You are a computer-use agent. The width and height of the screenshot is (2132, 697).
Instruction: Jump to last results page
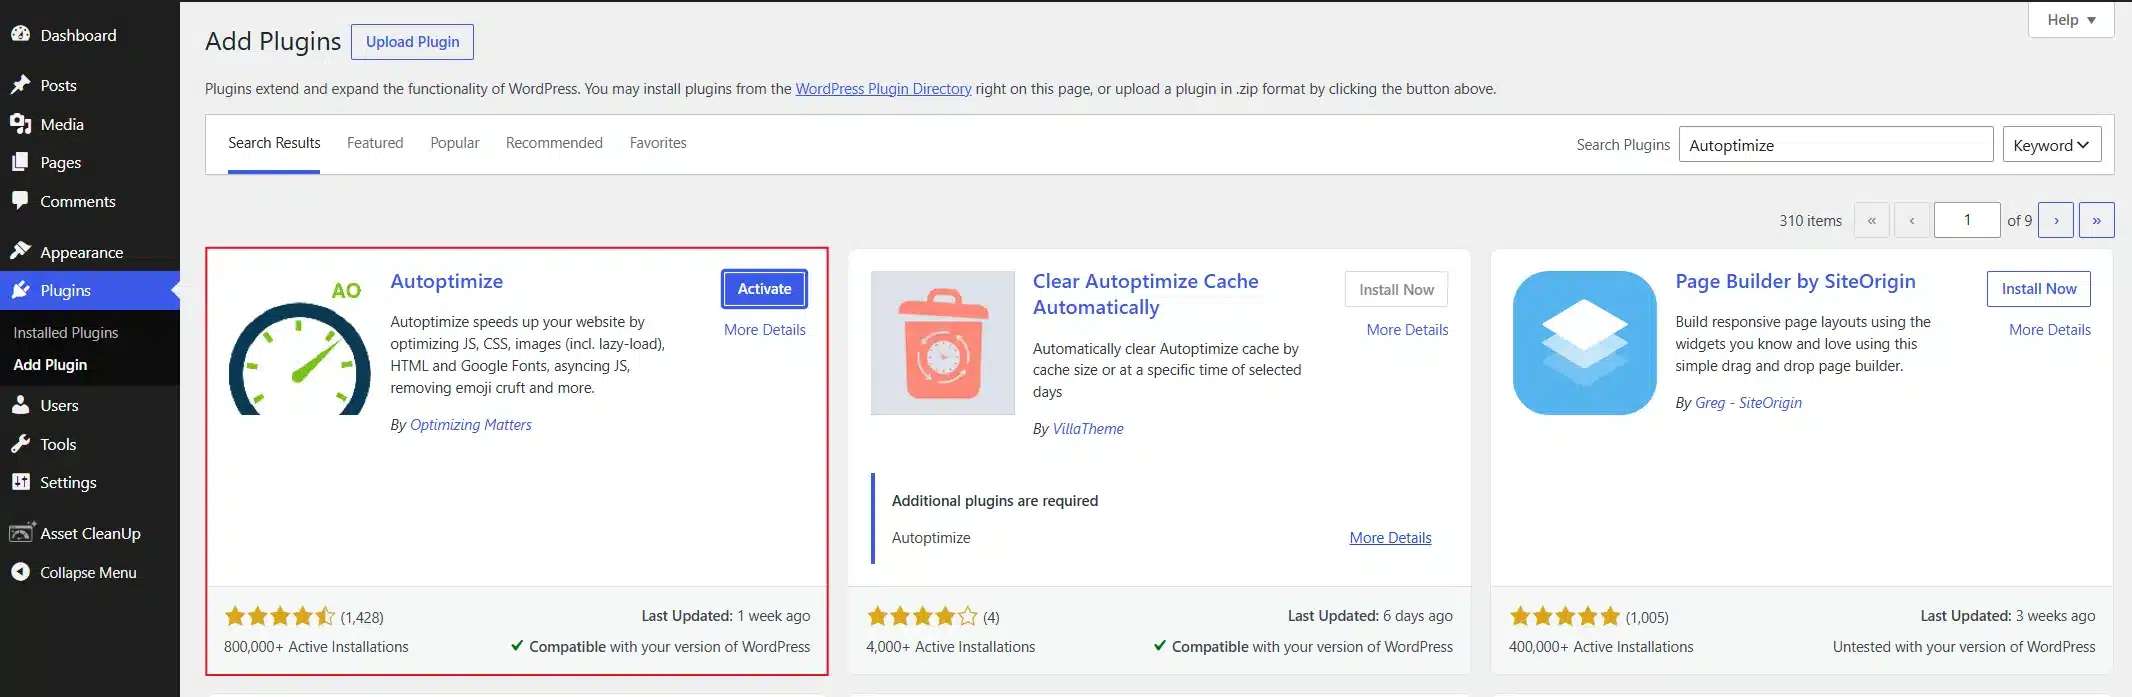pyautogui.click(x=2096, y=220)
